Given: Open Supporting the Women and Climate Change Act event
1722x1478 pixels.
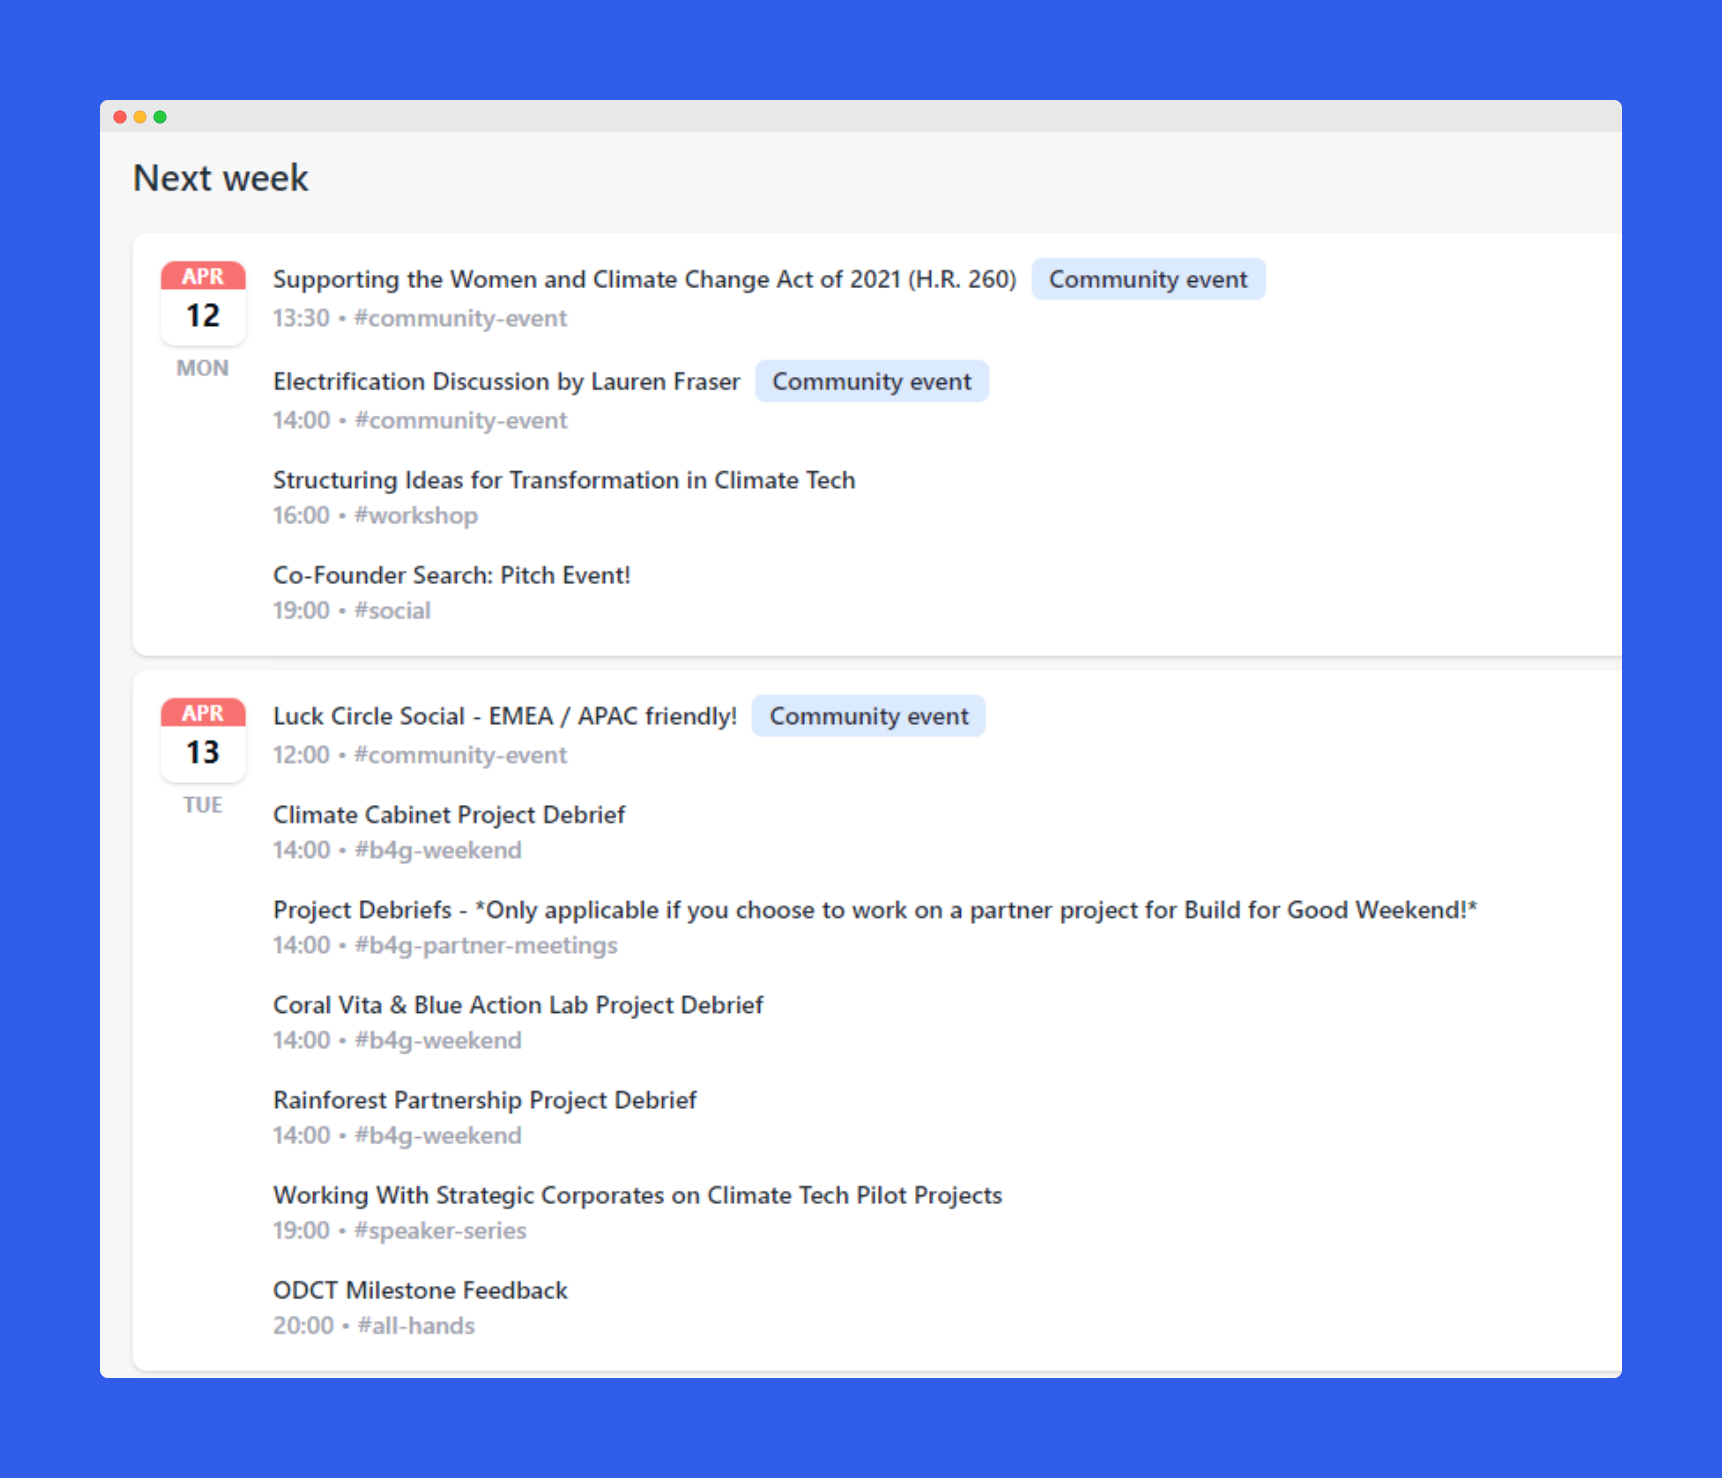Looking at the screenshot, I should [644, 279].
